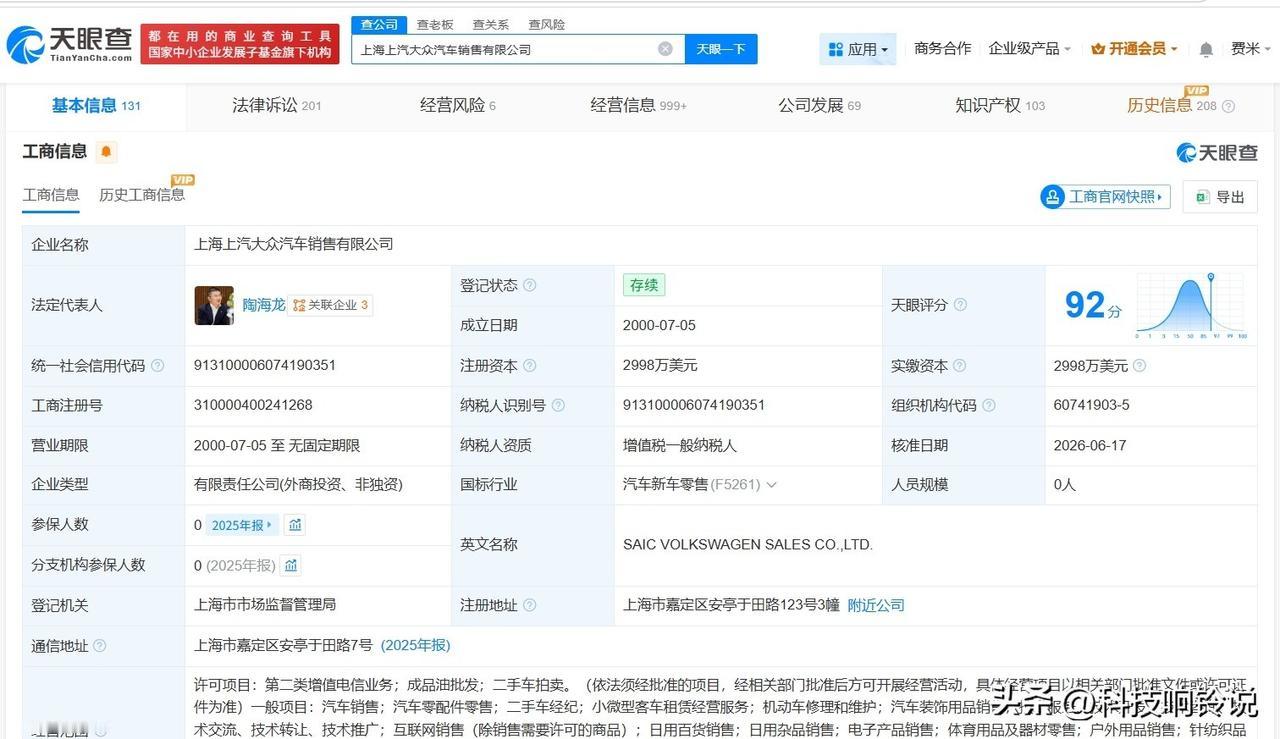
Task: Select the 查风险 search tab
Action: click(546, 24)
